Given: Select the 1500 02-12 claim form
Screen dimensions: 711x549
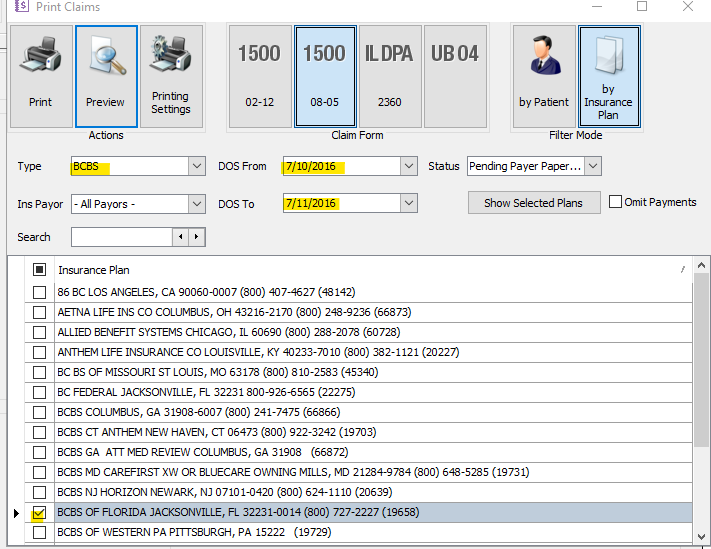Looking at the screenshot, I should 260,76.
